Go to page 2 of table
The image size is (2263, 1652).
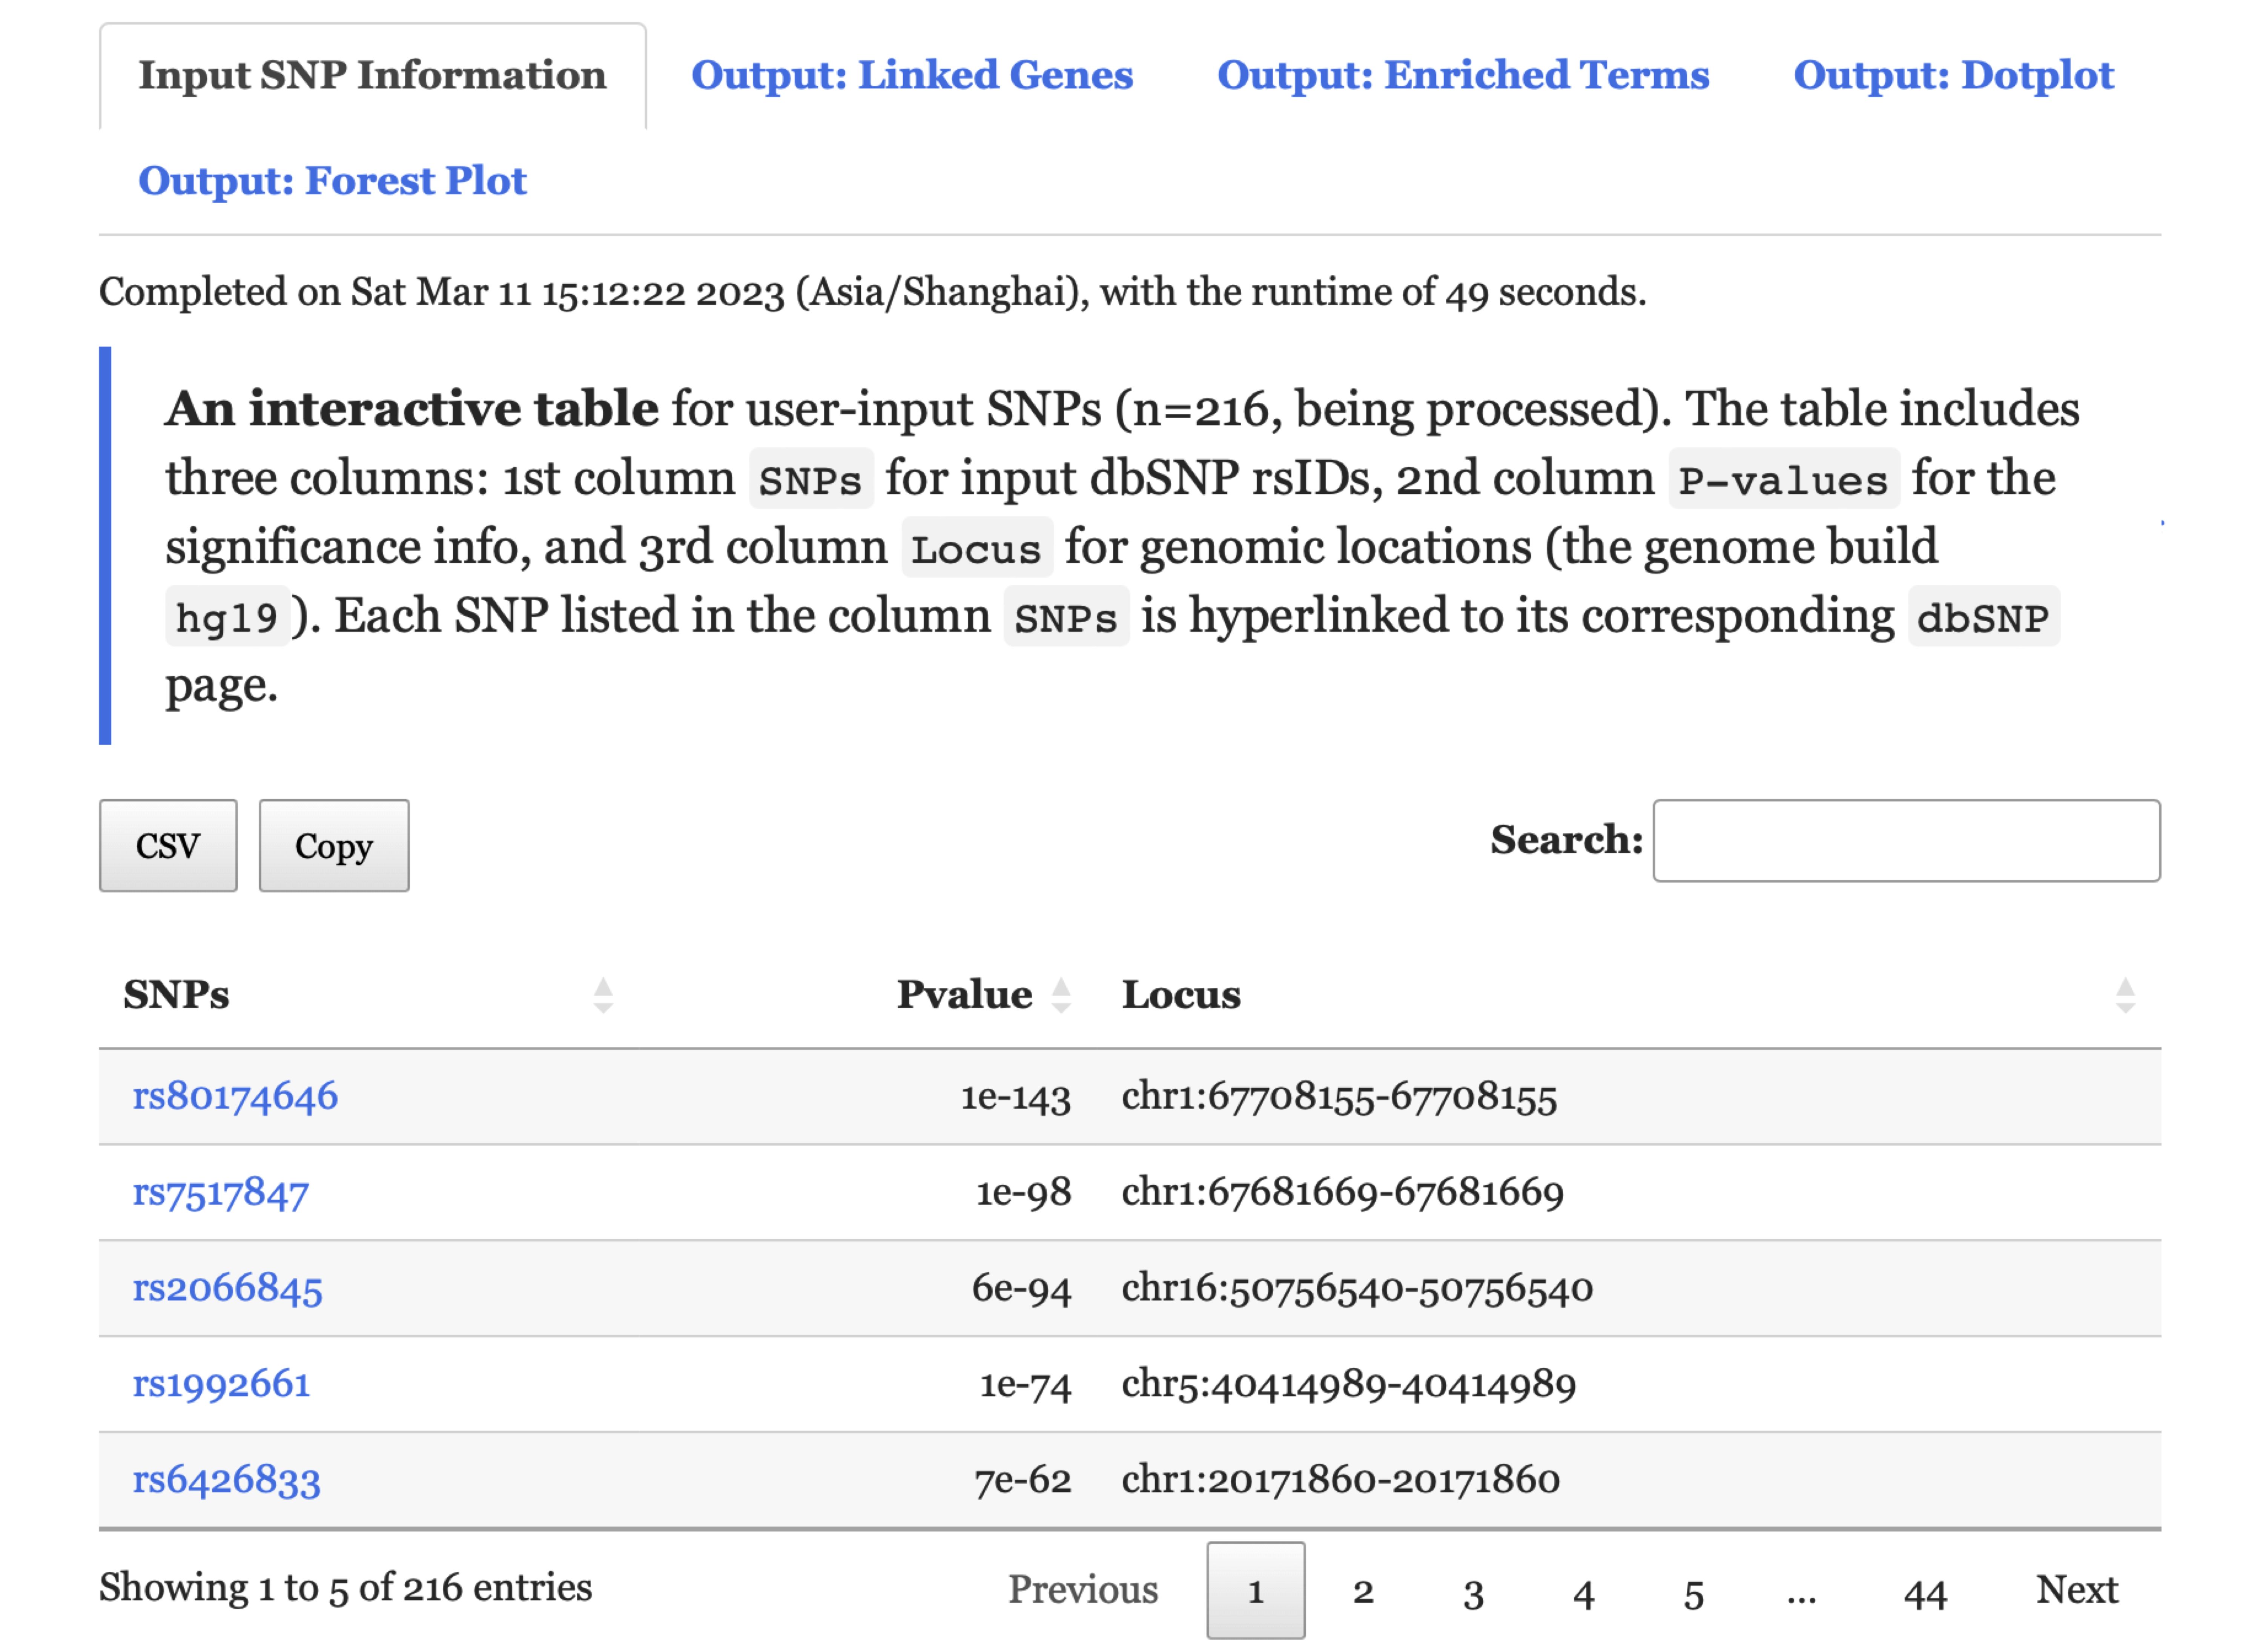(1363, 1591)
